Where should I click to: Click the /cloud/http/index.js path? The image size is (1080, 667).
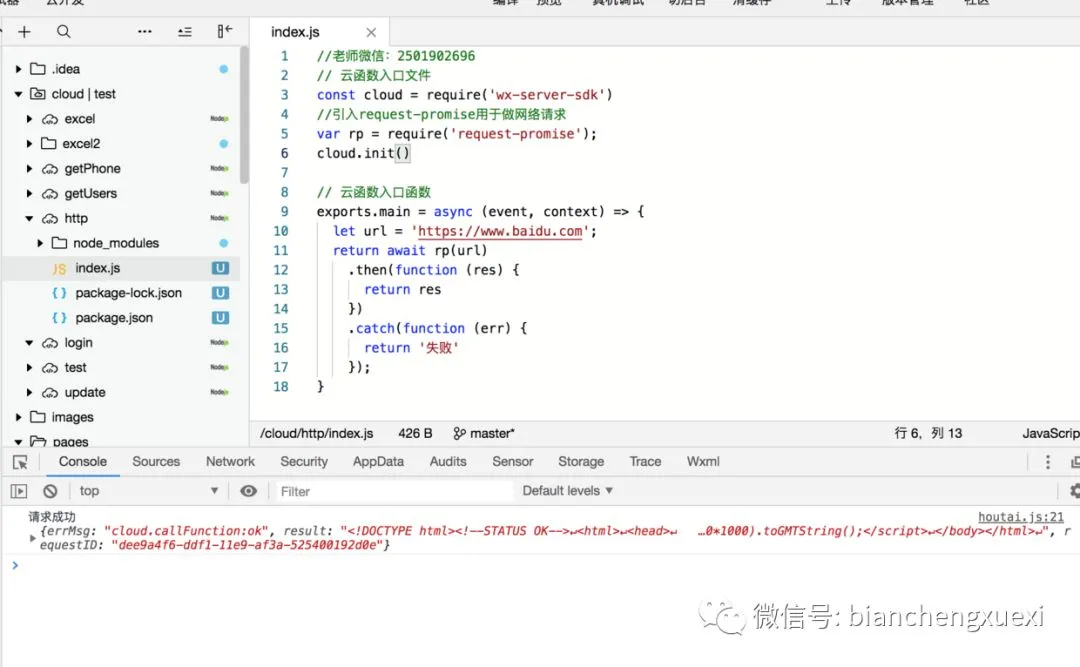pyautogui.click(x=317, y=433)
